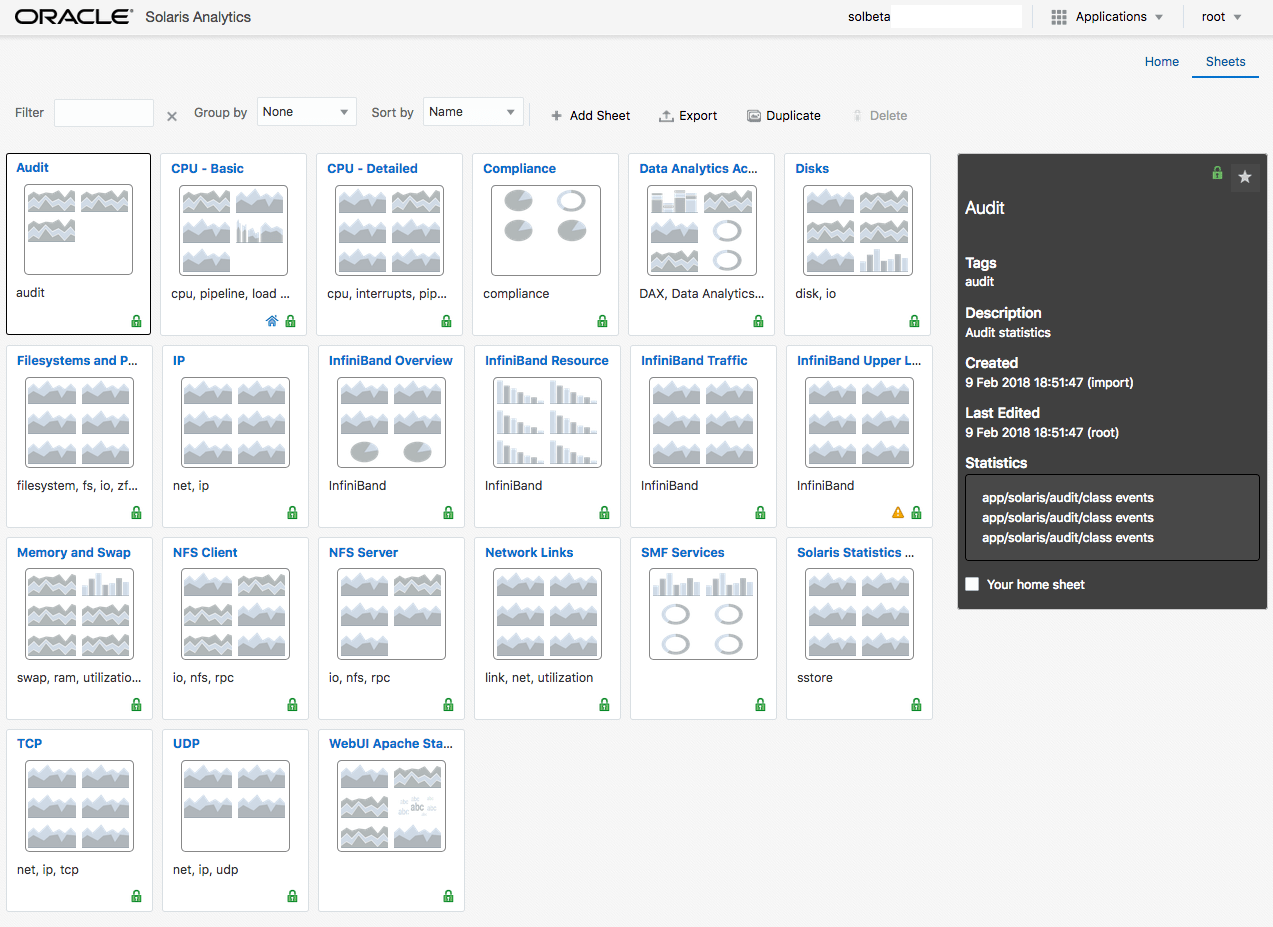Clear the filter with the X icon
1273x927 pixels.
(x=172, y=116)
